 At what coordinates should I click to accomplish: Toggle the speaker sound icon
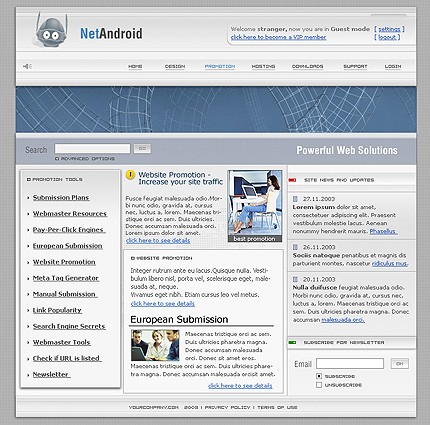tap(27, 66)
